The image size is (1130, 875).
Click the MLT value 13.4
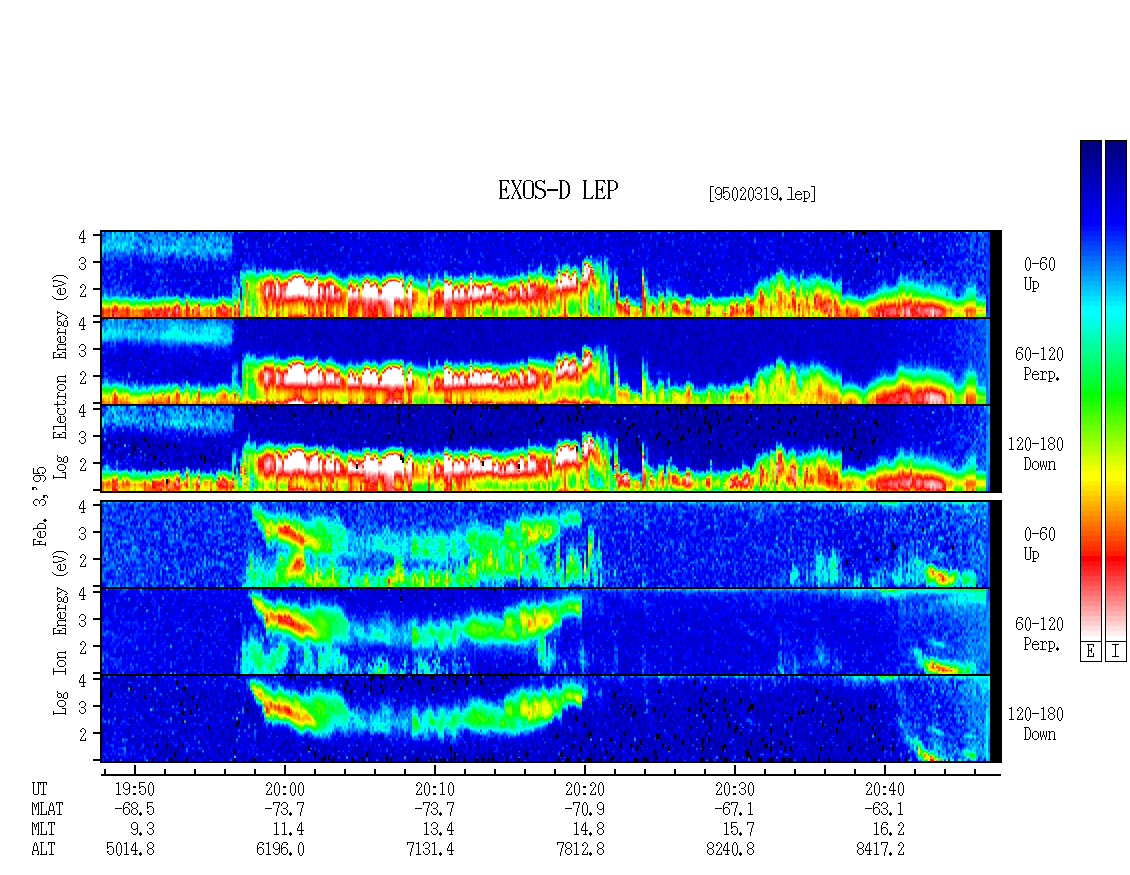pos(437,830)
